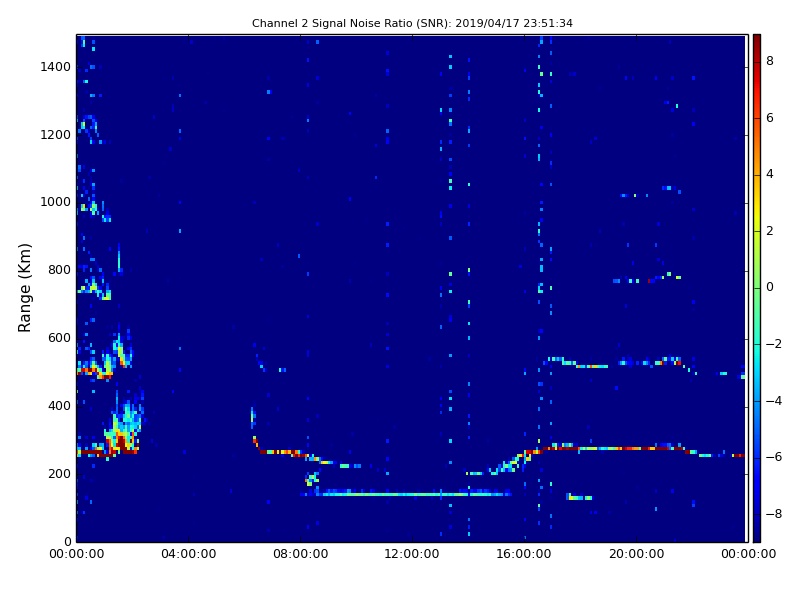Screen dimensions: 800x600
Task: Click the 200 range tick label
Action: (x=59, y=473)
